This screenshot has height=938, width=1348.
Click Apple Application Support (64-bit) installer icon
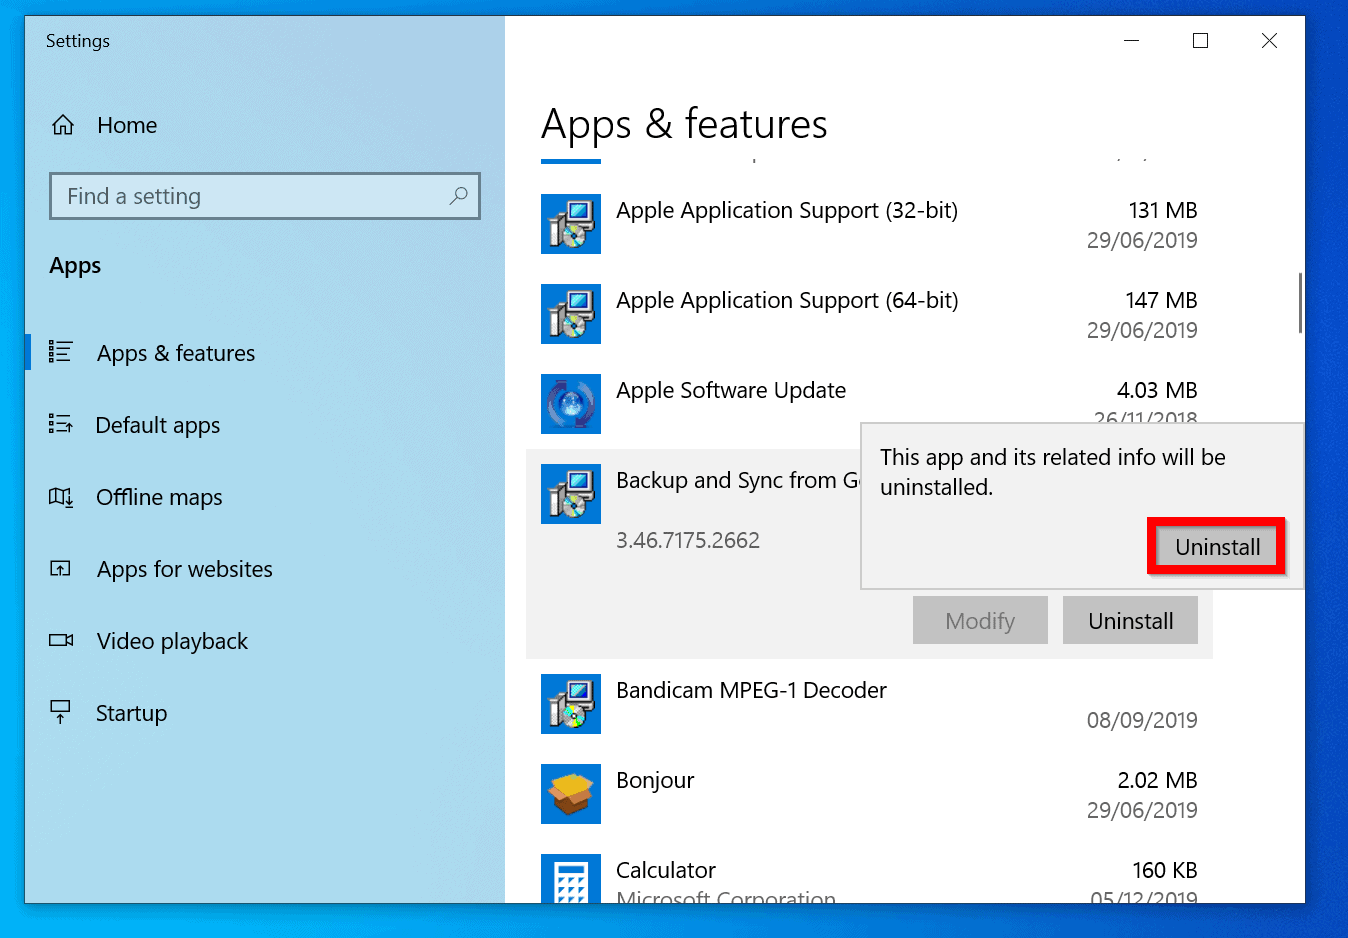coord(571,314)
